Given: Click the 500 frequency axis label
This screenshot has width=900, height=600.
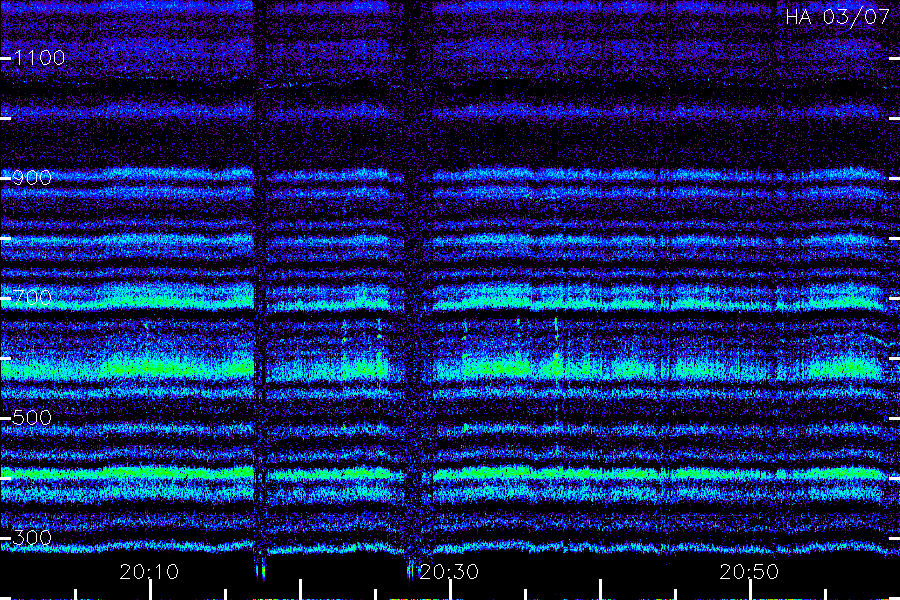Looking at the screenshot, I should pyautogui.click(x=32, y=417).
